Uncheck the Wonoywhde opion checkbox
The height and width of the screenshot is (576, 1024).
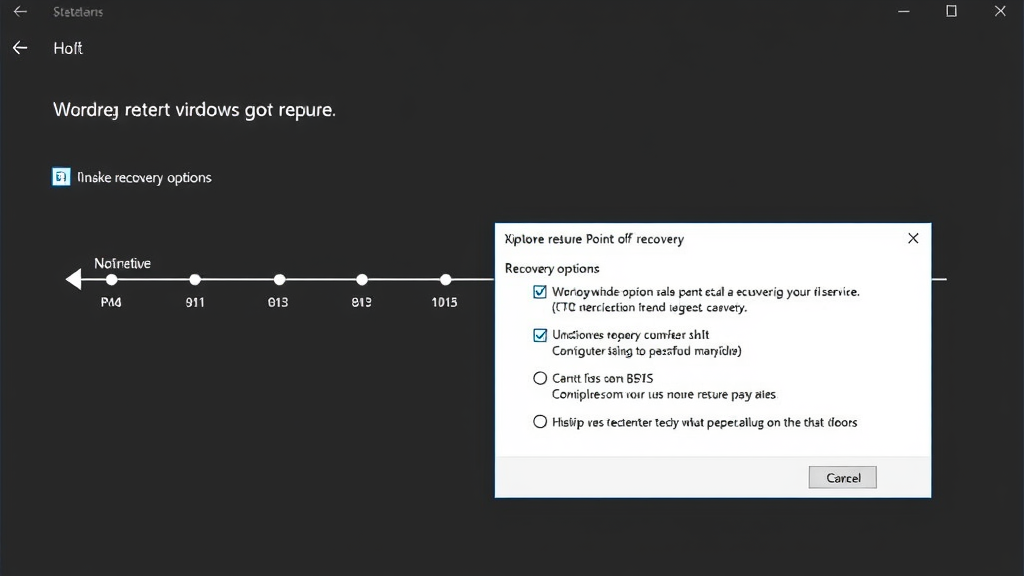(540, 291)
